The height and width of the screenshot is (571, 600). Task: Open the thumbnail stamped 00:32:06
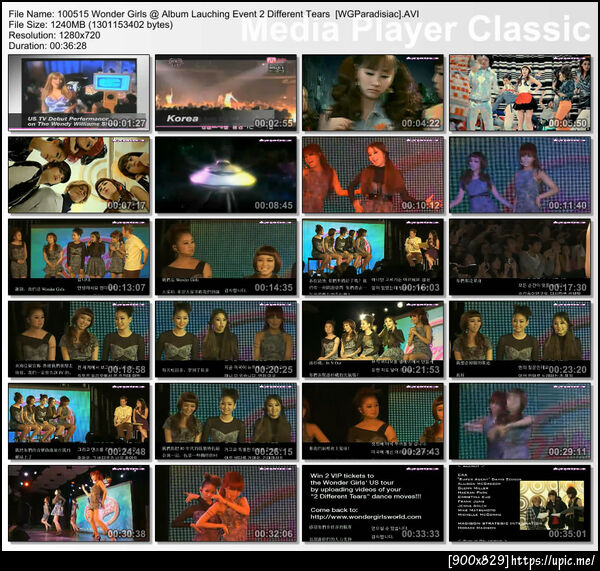pos(226,504)
